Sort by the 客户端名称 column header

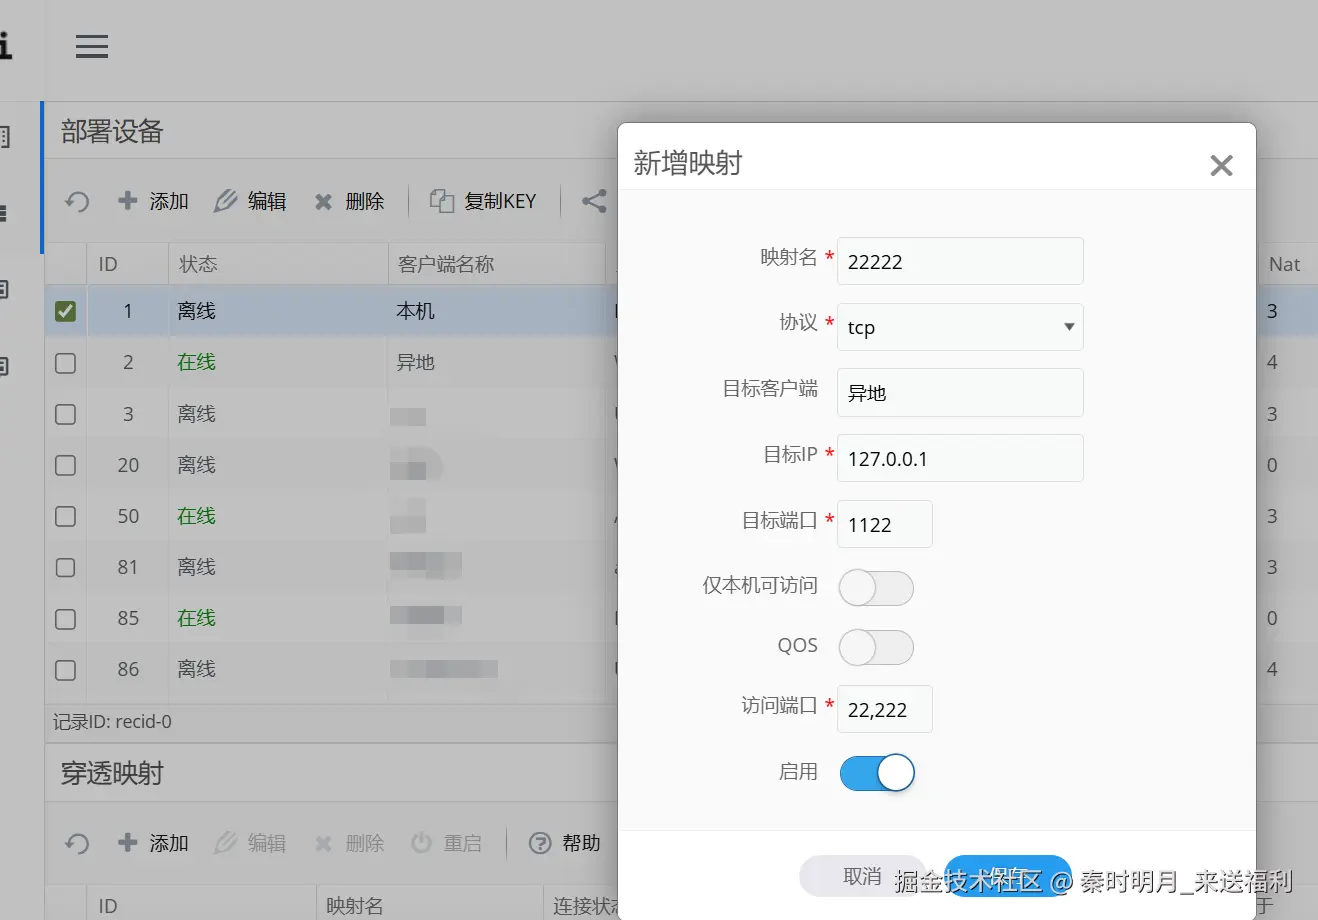click(x=497, y=264)
